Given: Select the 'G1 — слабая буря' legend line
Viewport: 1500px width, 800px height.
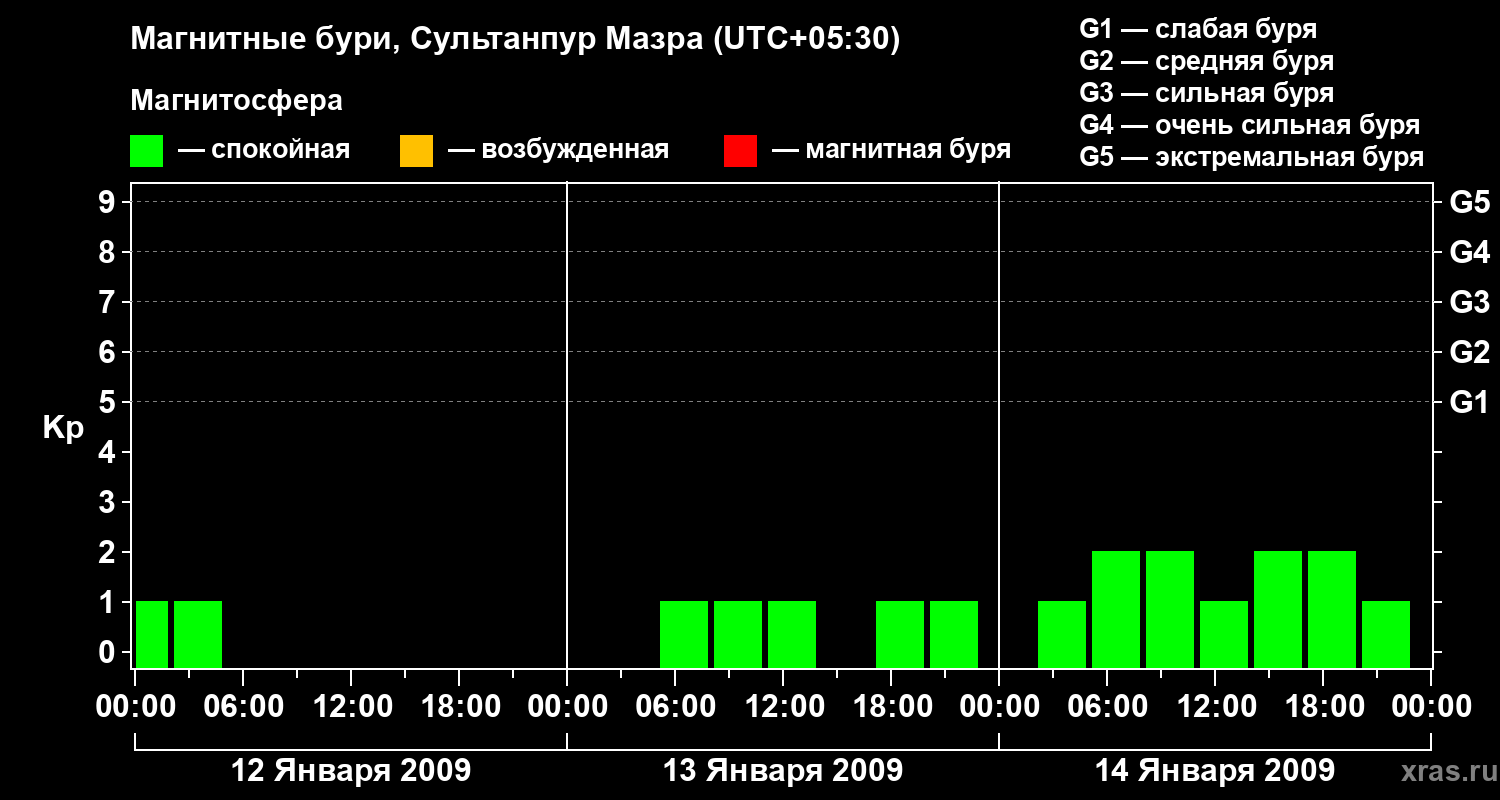Looking at the screenshot, I should pyautogui.click(x=1198, y=29).
